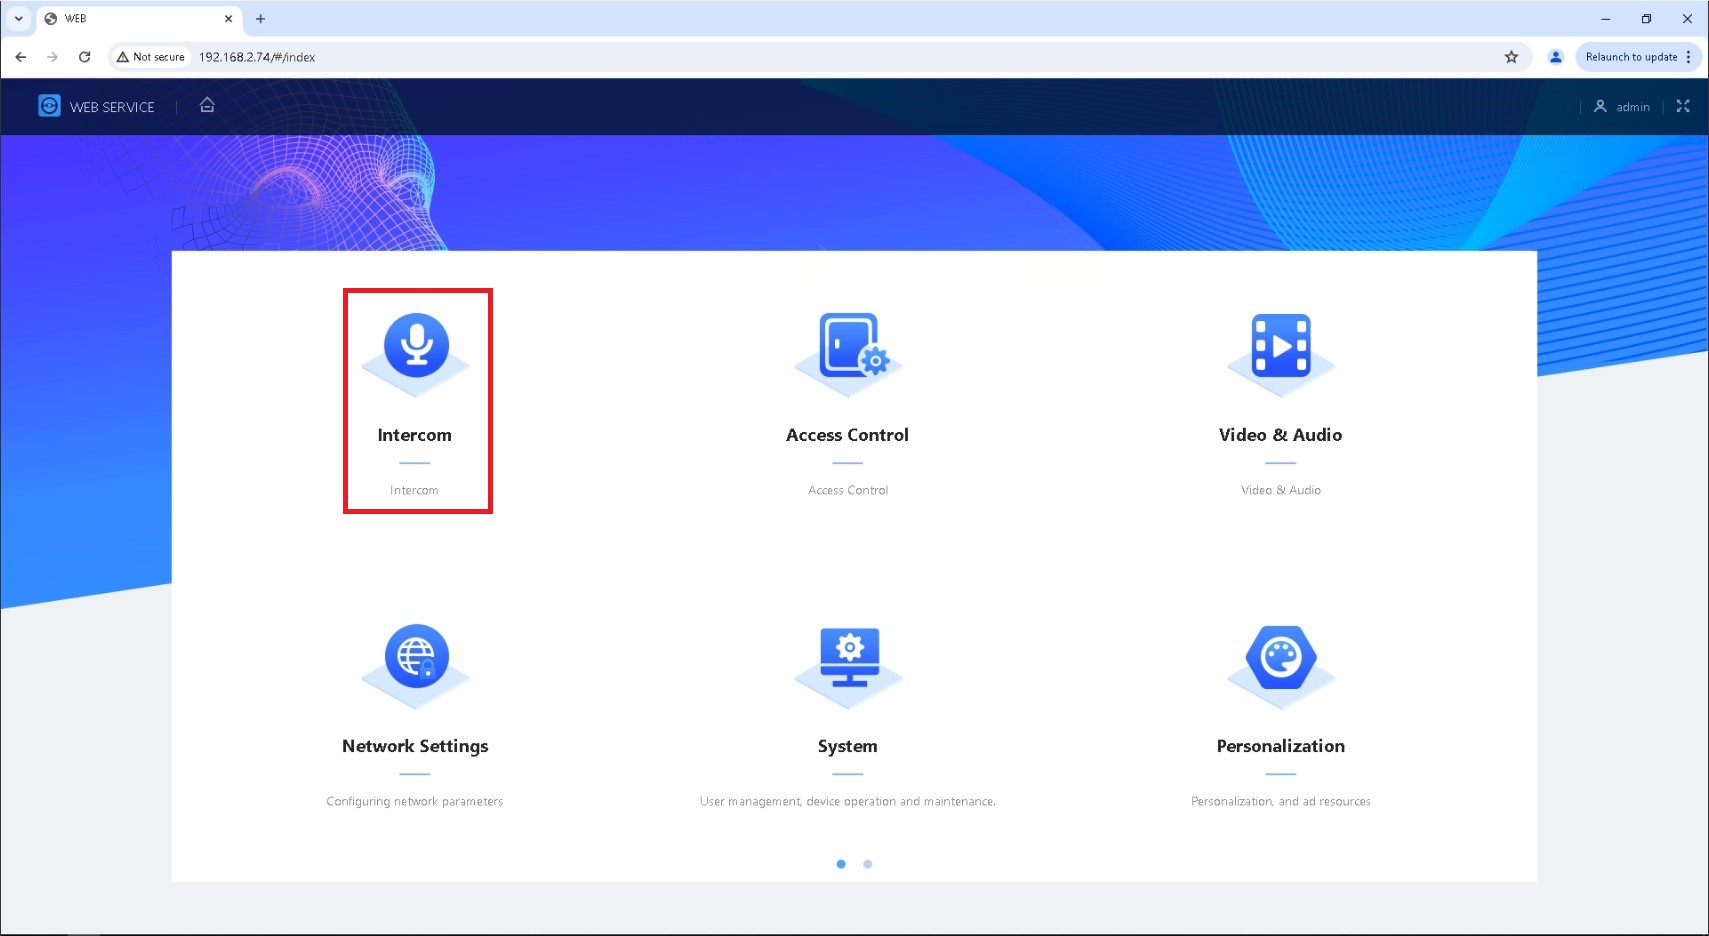
Task: Click small 'Video & Audio' subtitle text
Action: [1281, 490]
